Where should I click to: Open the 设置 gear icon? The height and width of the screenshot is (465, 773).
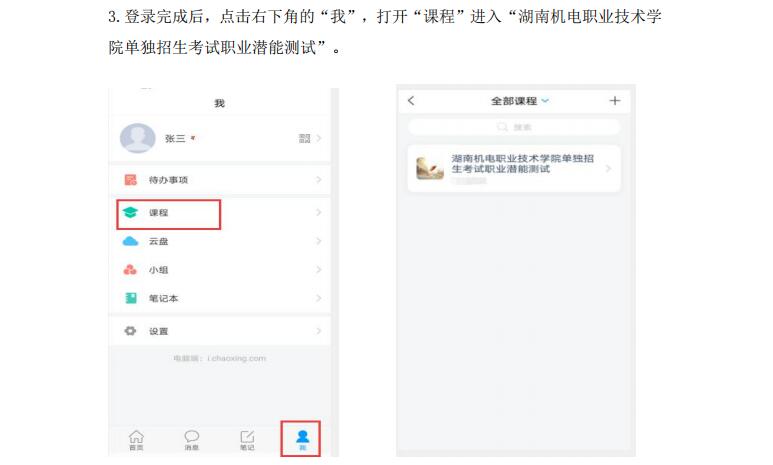click(130, 331)
